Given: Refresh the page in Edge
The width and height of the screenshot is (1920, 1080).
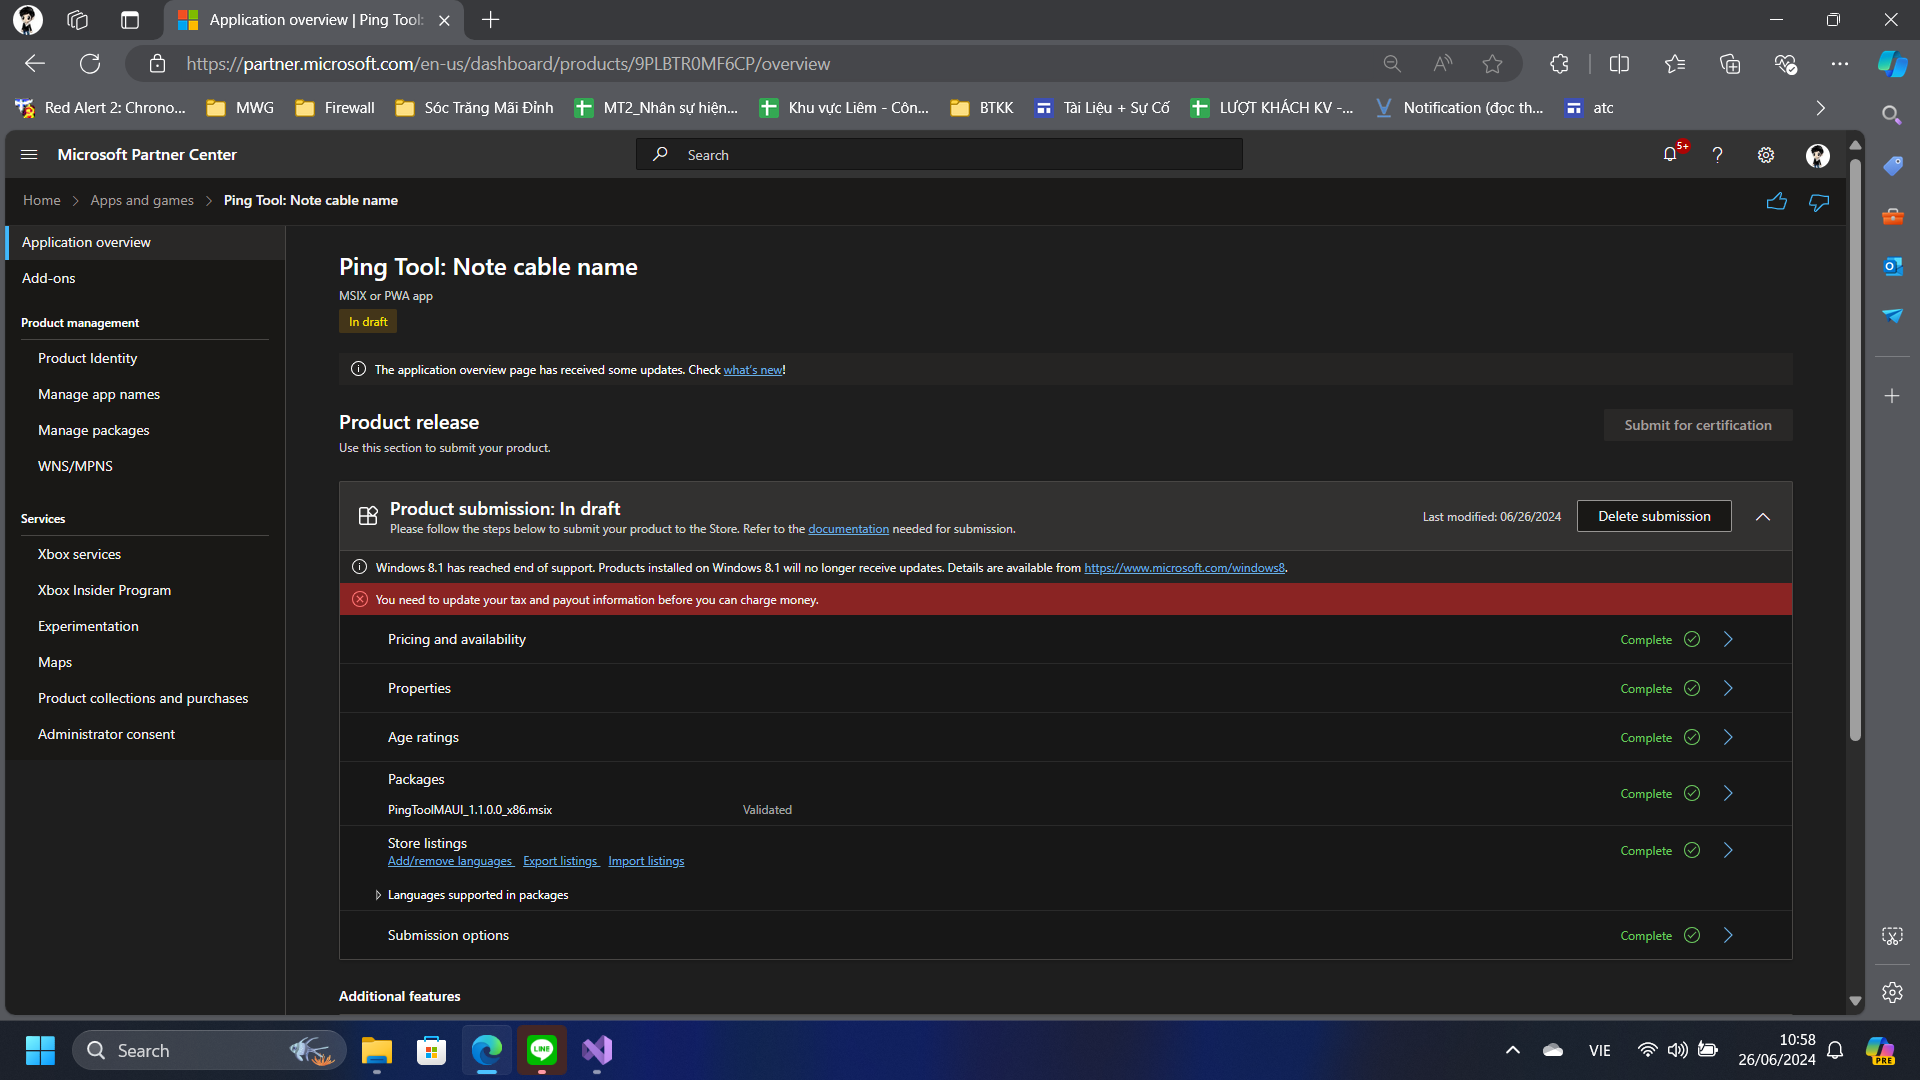Looking at the screenshot, I should pos(90,64).
